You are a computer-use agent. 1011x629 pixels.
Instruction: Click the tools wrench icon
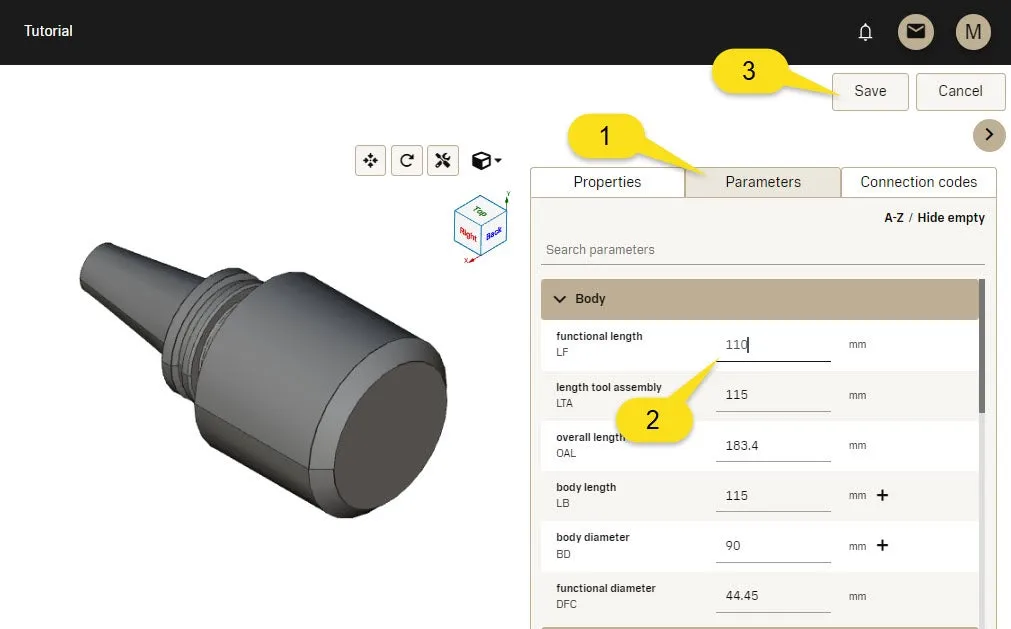click(x=443, y=160)
